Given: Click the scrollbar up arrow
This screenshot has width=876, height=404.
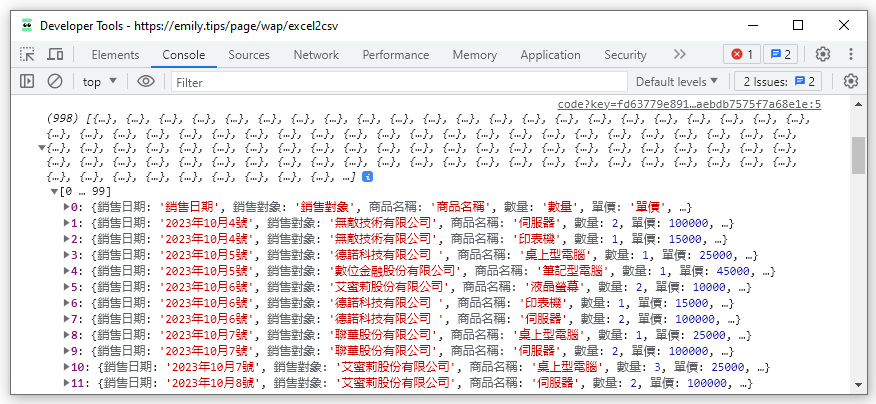Looking at the screenshot, I should click(x=858, y=104).
